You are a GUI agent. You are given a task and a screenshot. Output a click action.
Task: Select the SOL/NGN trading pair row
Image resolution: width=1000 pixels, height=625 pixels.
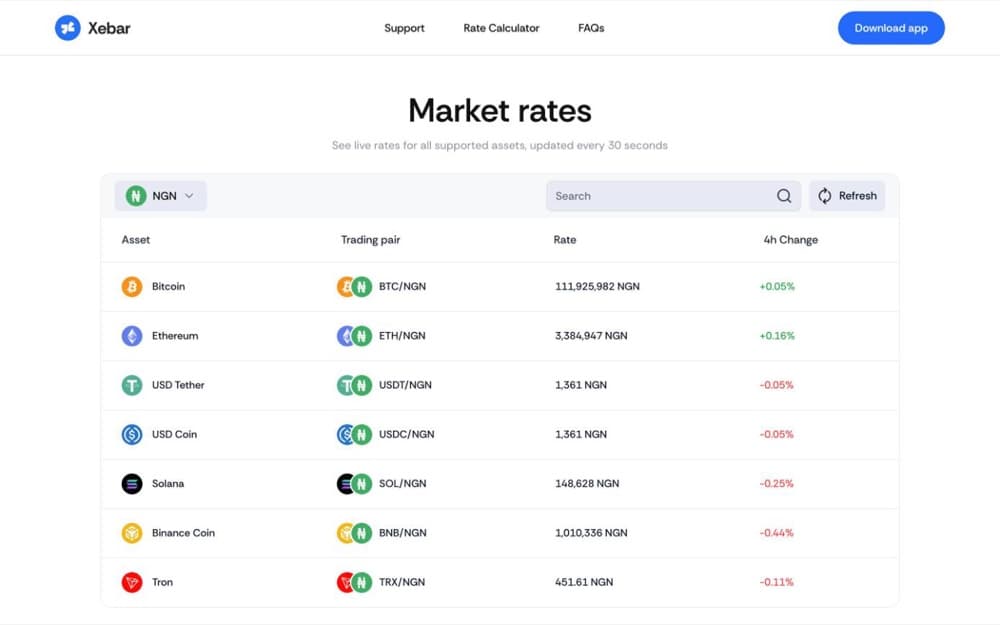(x=500, y=483)
